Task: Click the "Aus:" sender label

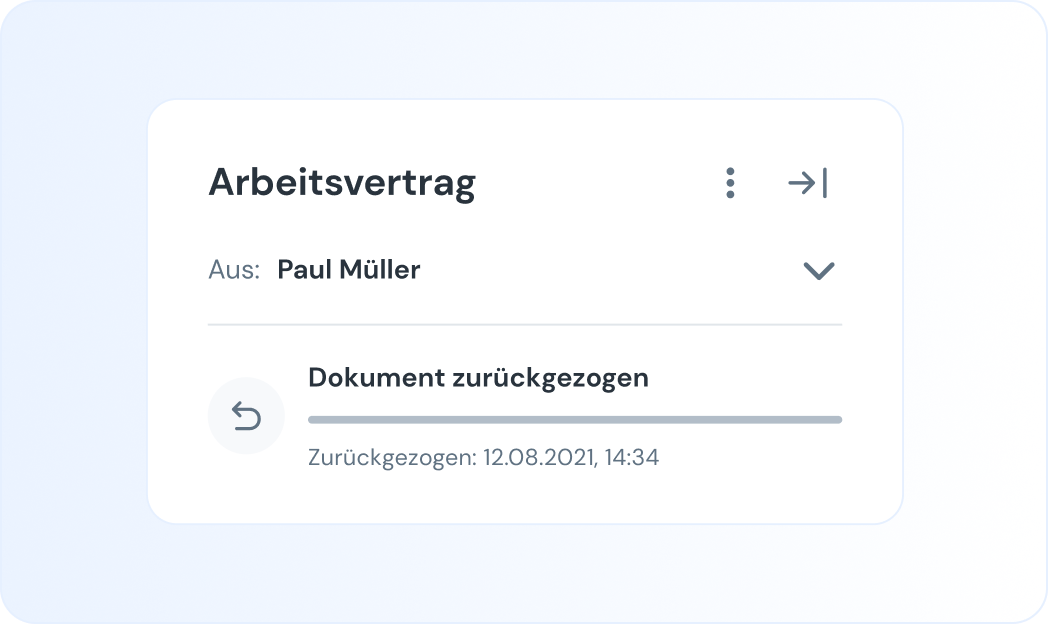Action: coord(234,270)
